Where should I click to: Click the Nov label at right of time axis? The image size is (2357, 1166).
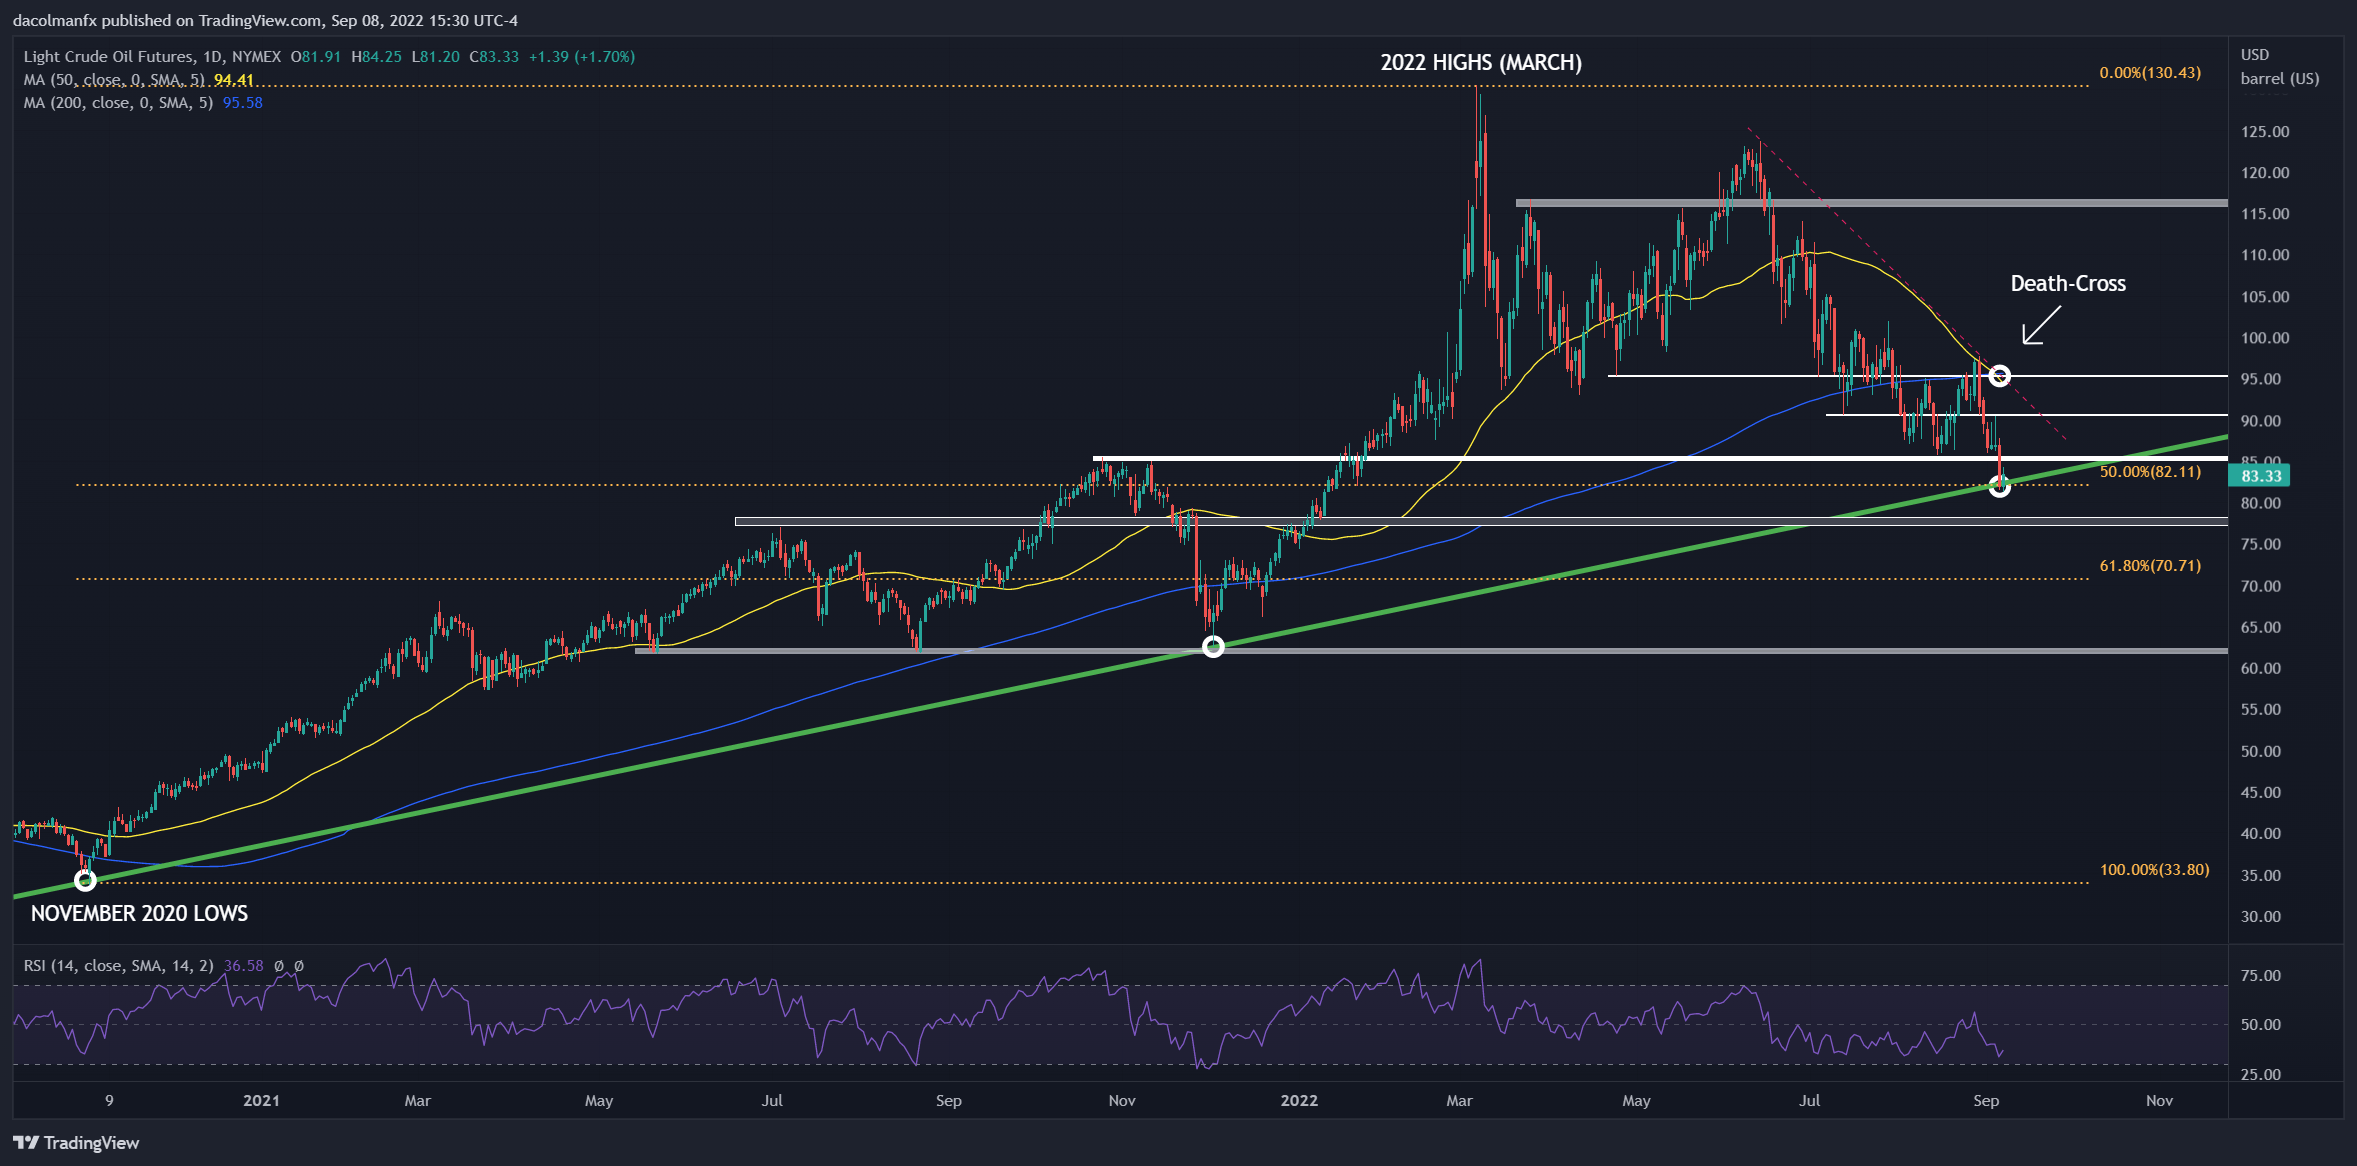pos(2160,1100)
